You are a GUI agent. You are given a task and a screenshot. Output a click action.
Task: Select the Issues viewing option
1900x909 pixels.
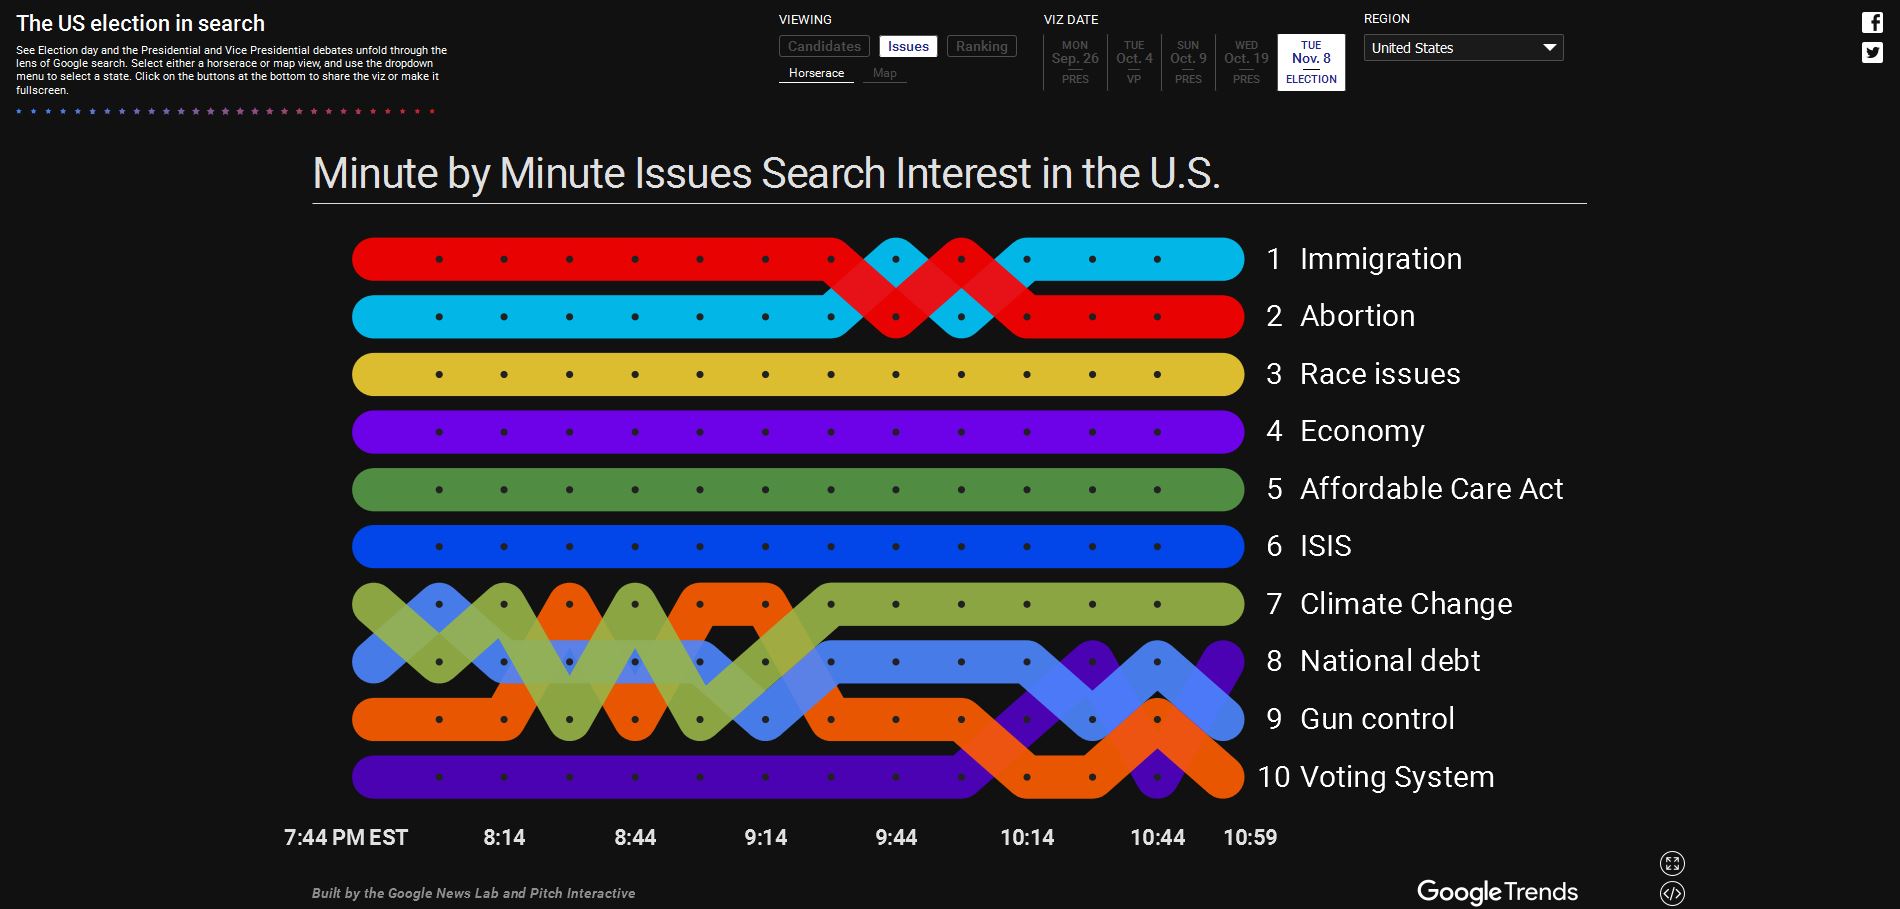908,46
